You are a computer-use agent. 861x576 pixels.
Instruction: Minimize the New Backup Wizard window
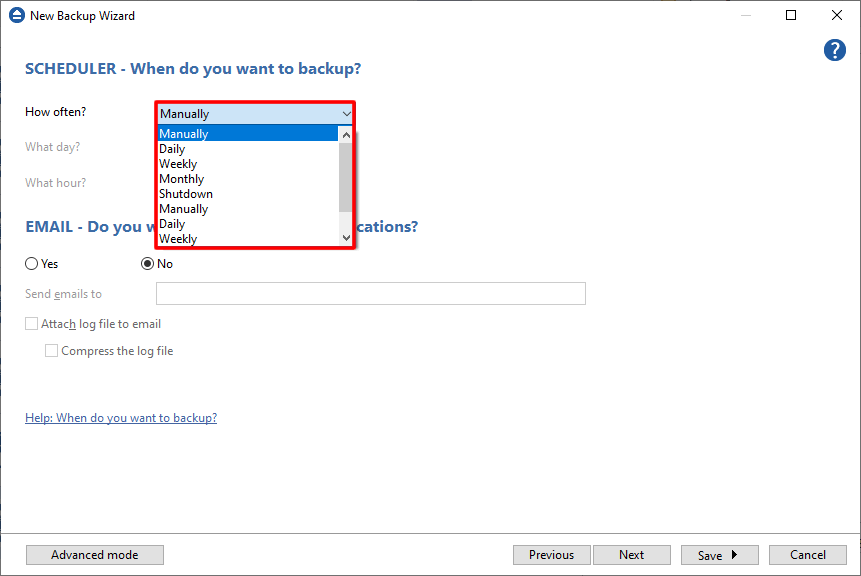click(x=746, y=16)
